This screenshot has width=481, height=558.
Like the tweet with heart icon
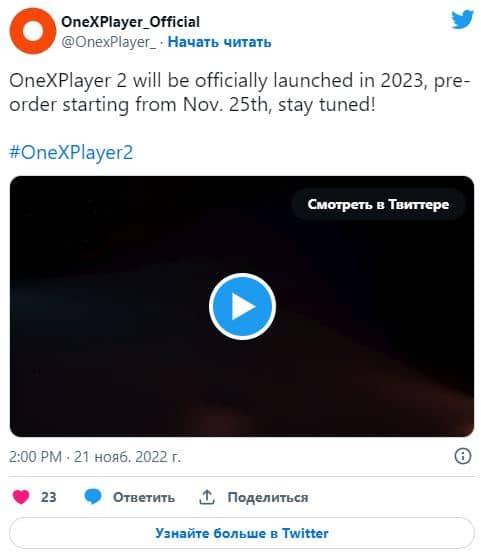pyautogui.click(x=21, y=497)
